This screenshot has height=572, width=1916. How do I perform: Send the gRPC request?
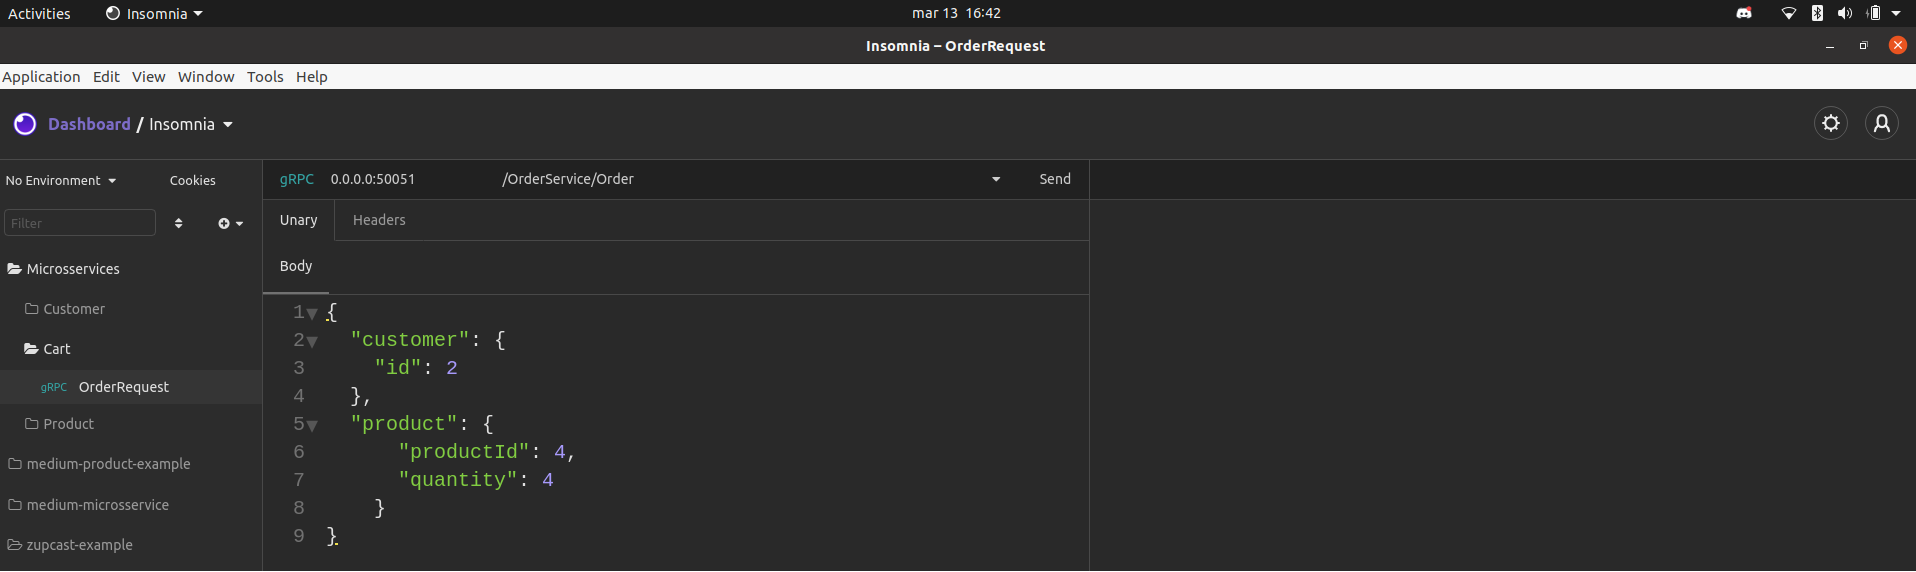pos(1054,179)
